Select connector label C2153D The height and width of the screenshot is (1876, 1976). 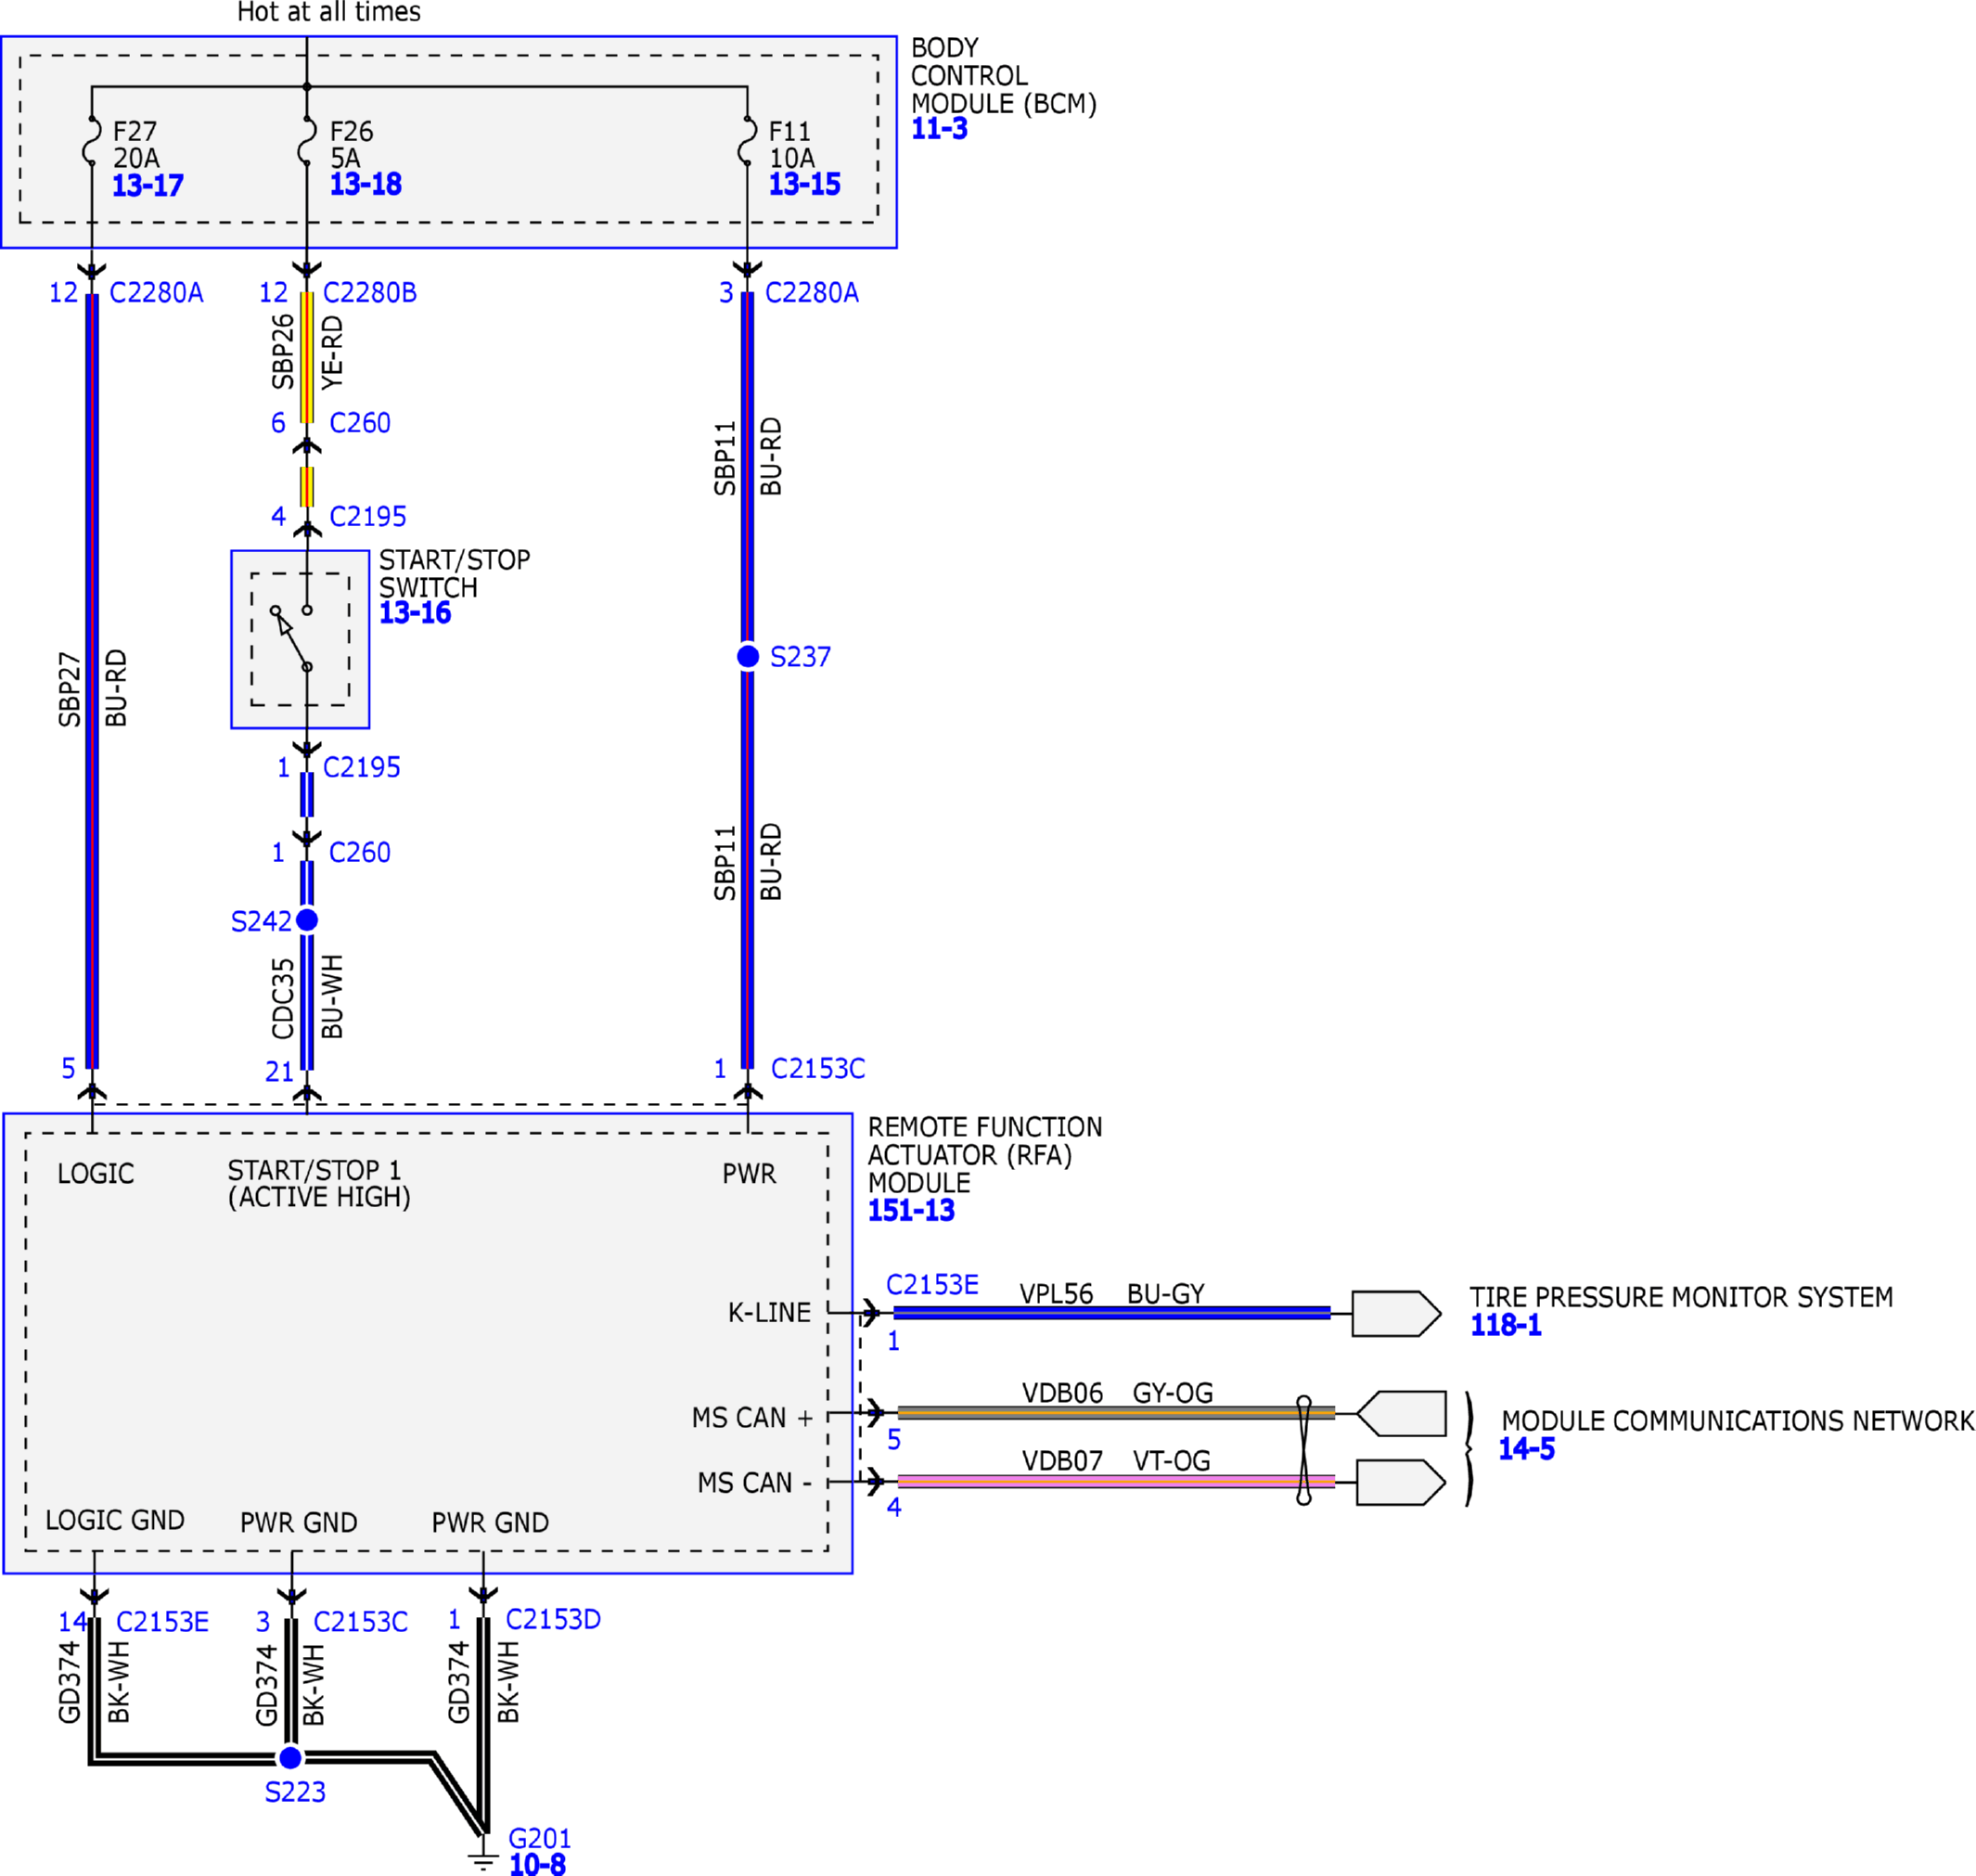[553, 1619]
